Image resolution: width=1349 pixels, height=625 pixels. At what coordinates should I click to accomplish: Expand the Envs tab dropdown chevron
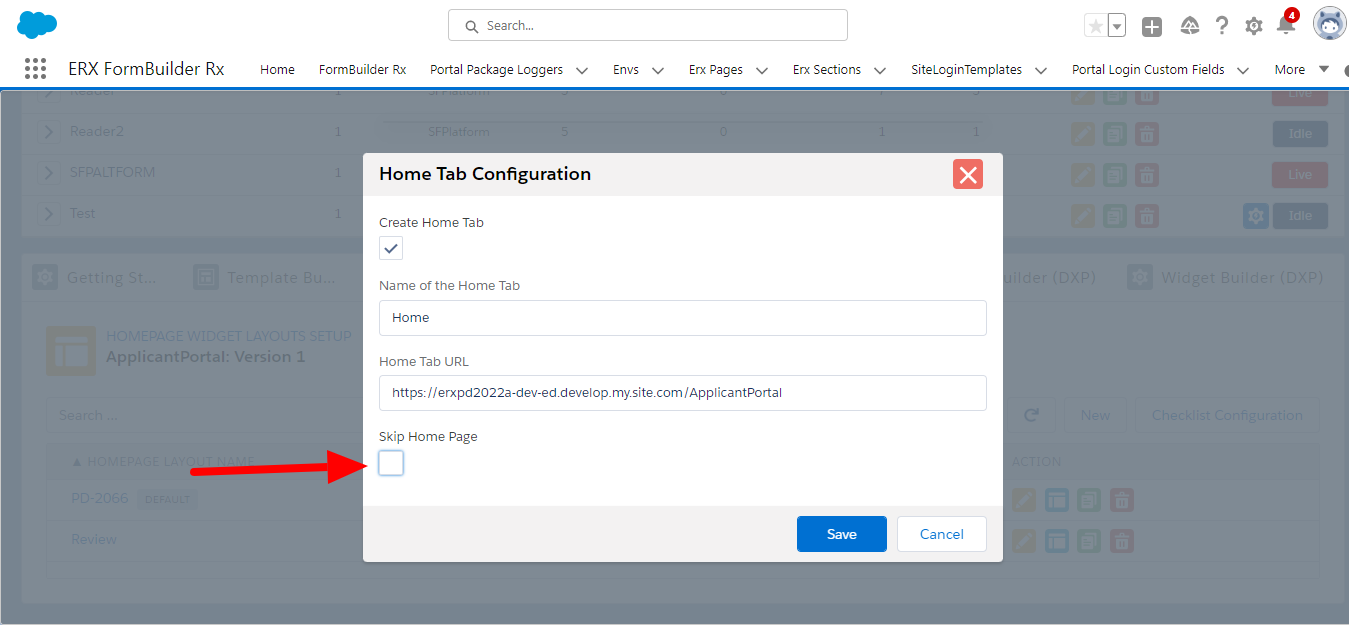pos(658,70)
